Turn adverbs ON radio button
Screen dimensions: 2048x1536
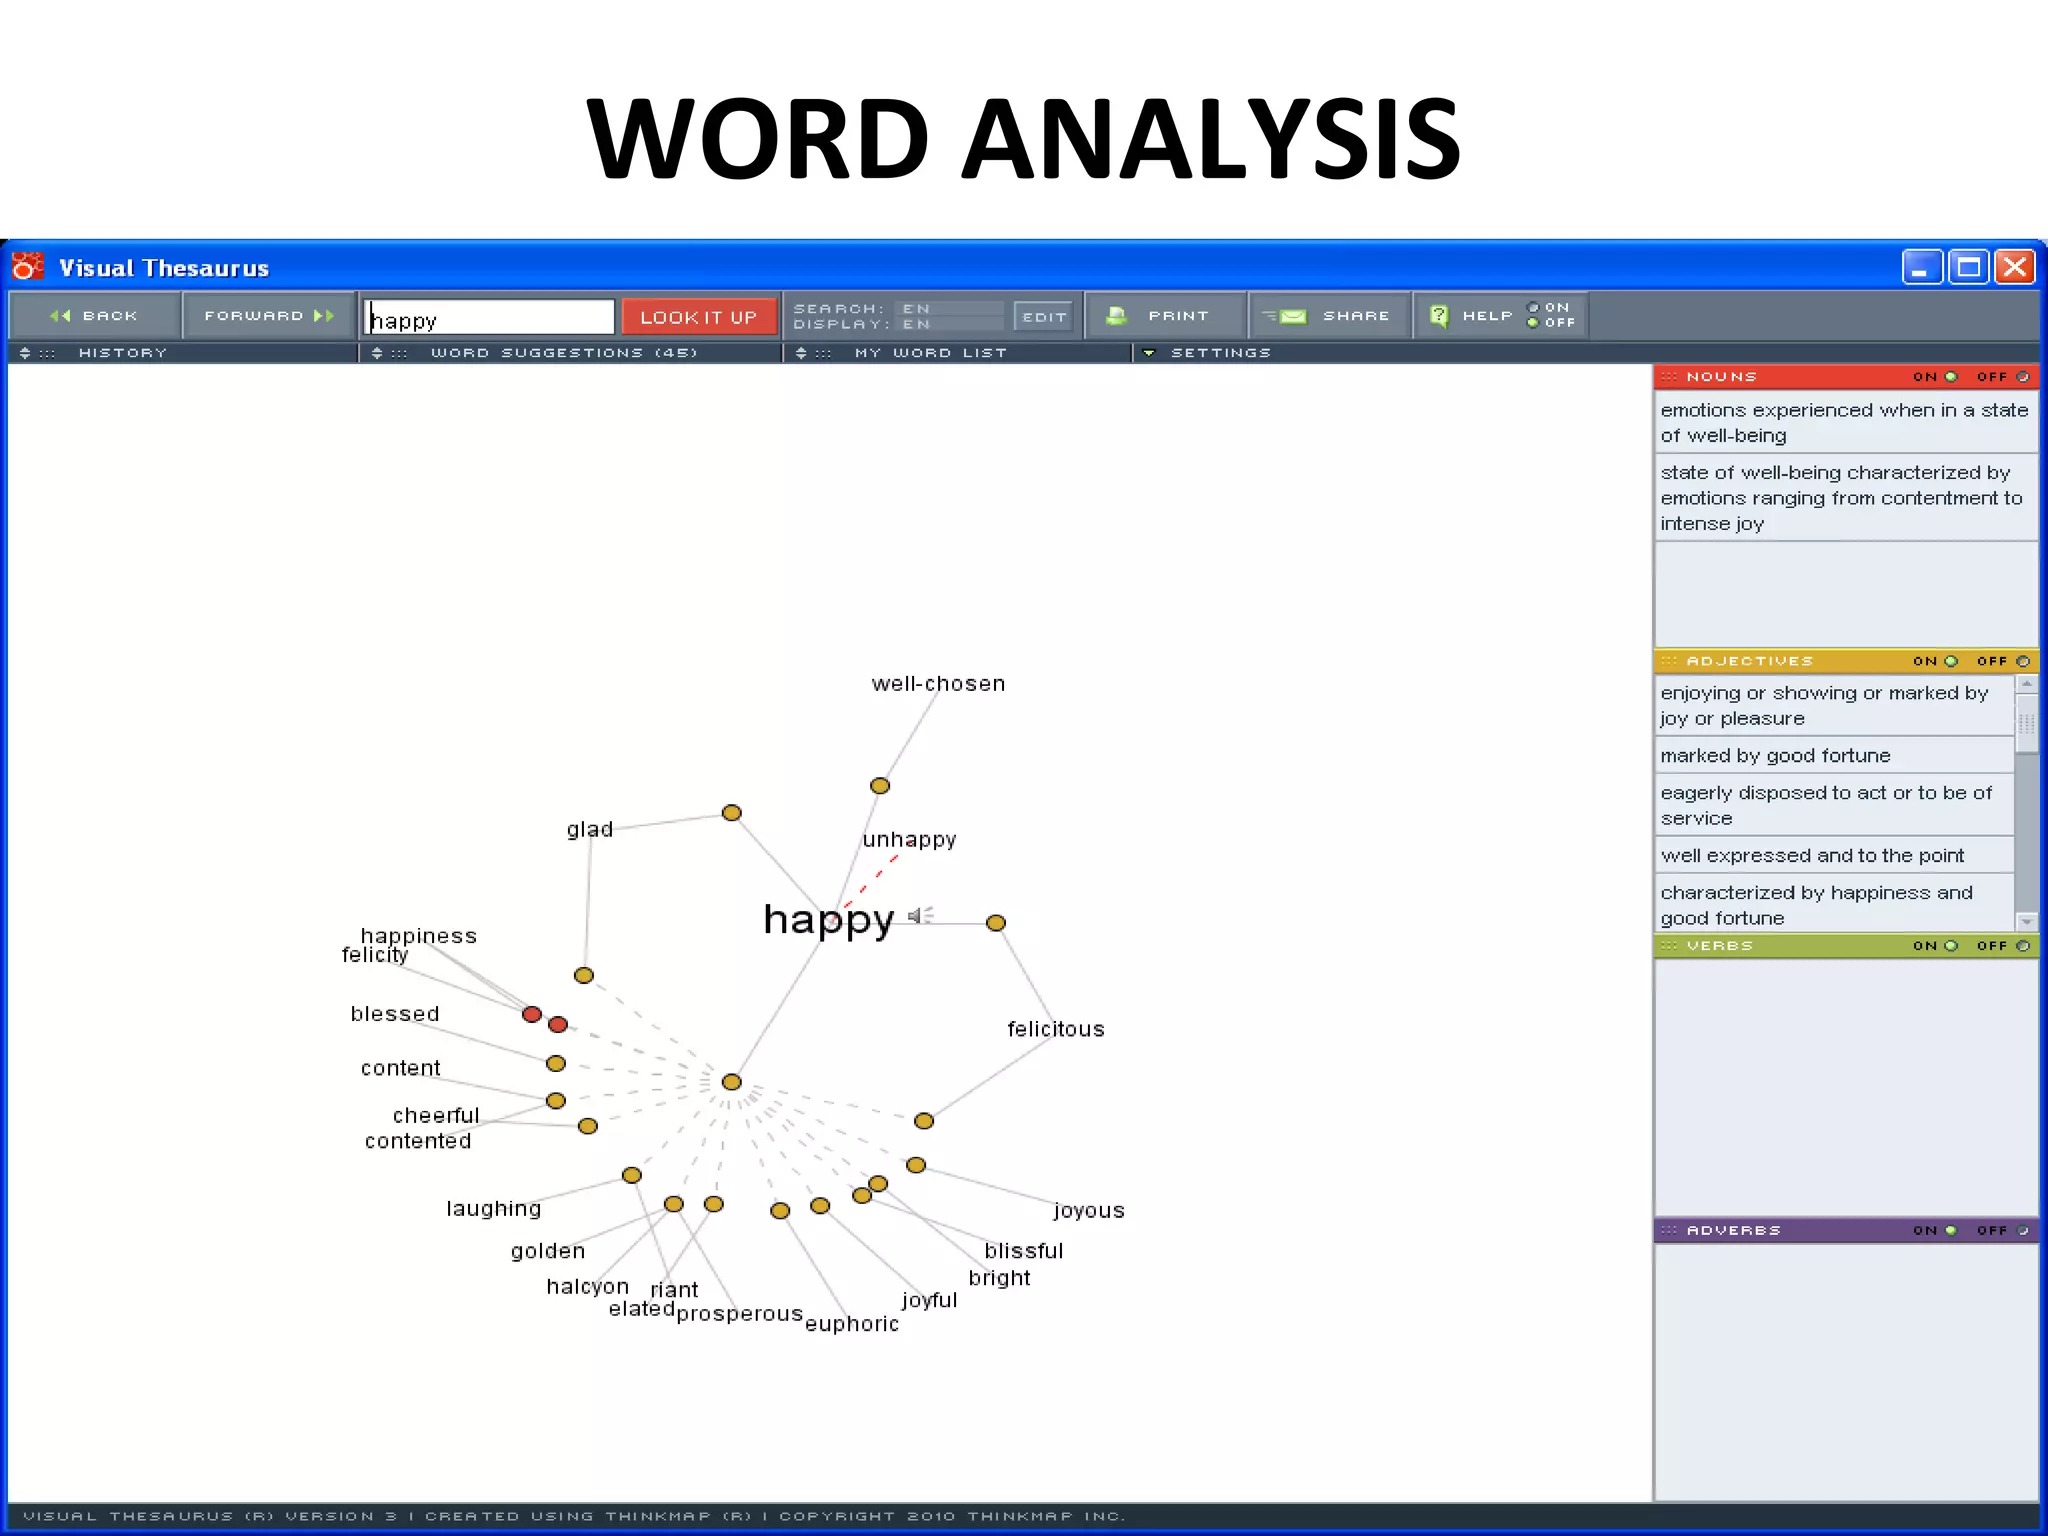pos(1950,1231)
